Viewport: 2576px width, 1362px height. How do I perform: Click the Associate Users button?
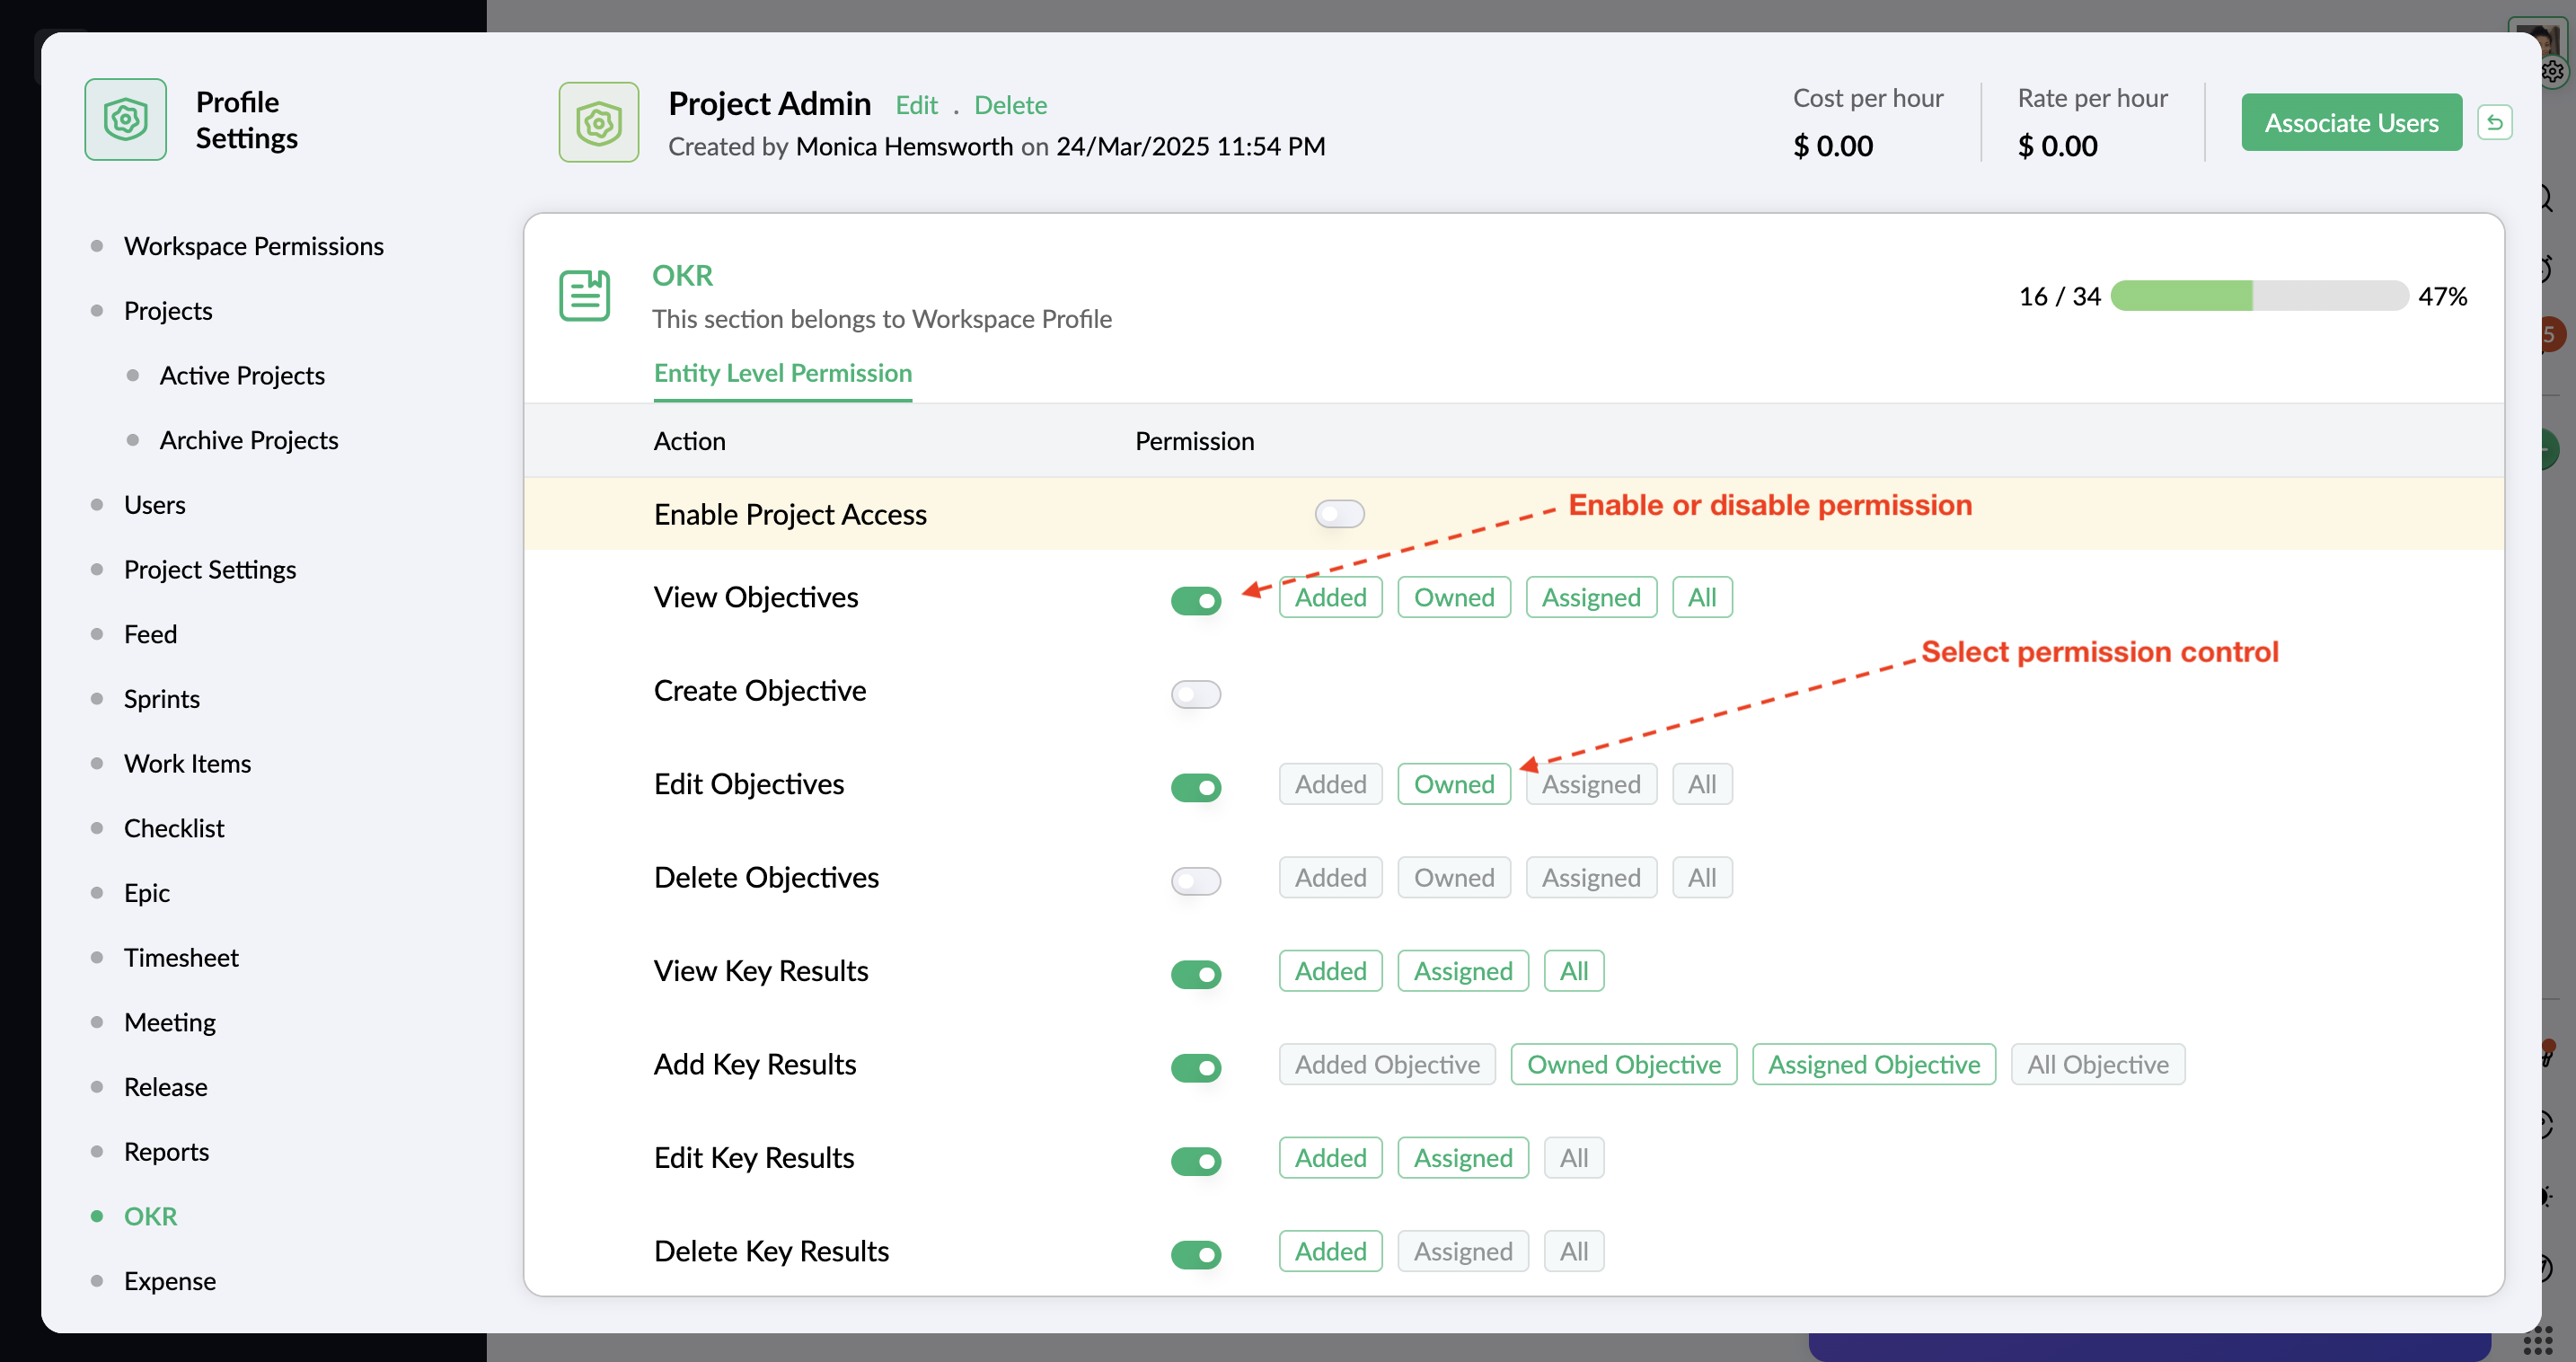[2350, 122]
